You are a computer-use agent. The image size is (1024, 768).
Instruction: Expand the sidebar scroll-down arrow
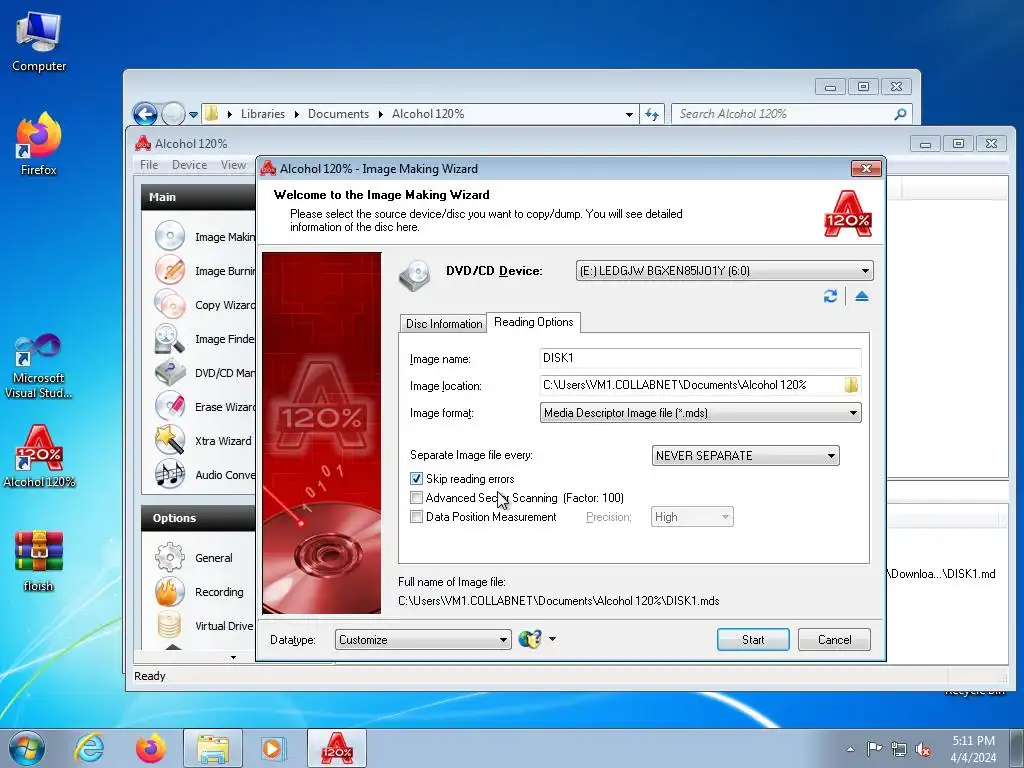(x=233, y=657)
